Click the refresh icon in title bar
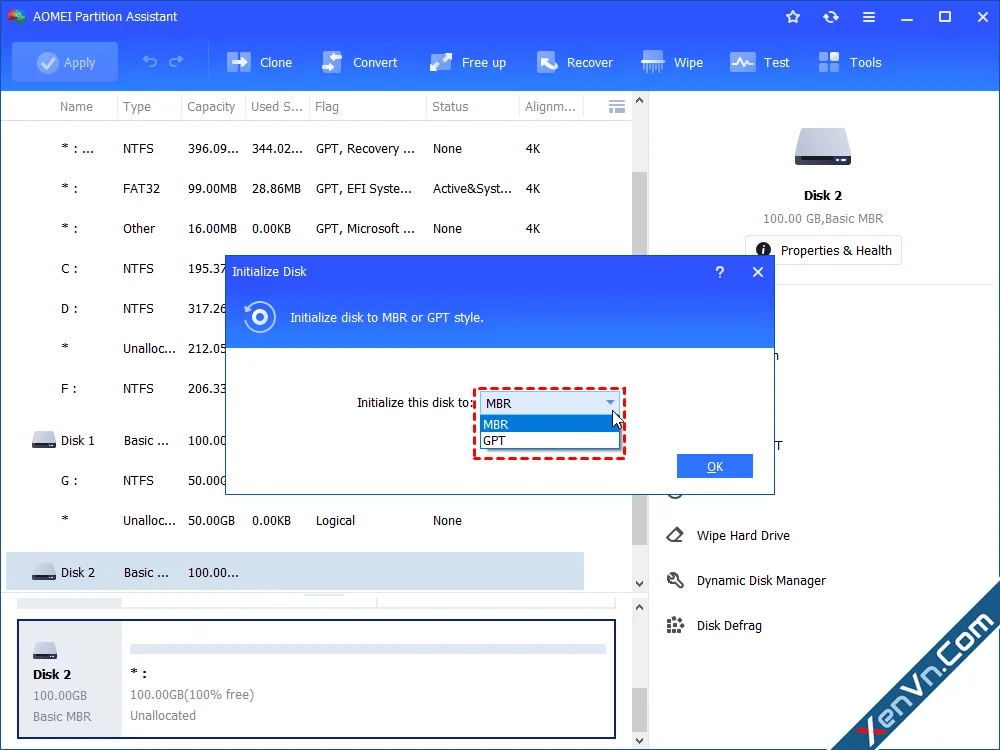 [x=830, y=17]
